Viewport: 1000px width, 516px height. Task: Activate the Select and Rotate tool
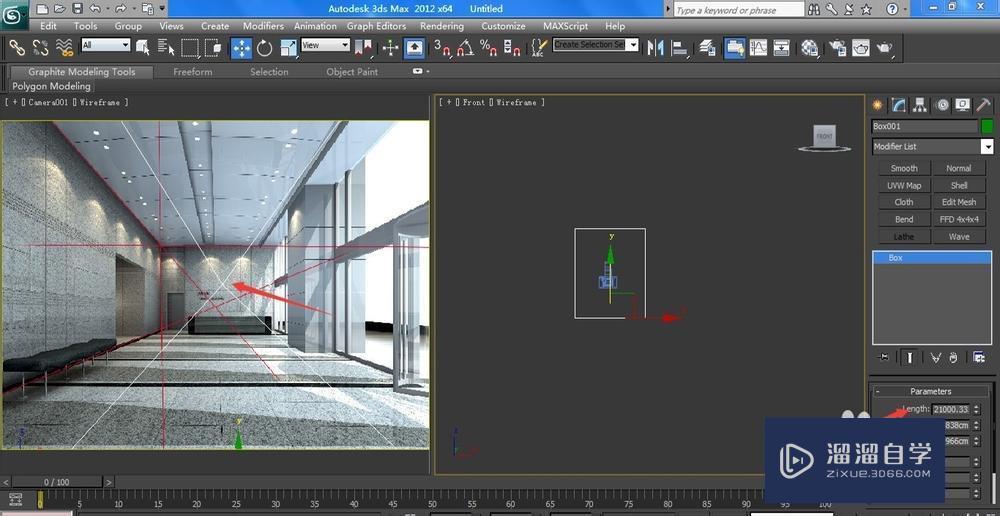click(x=265, y=48)
